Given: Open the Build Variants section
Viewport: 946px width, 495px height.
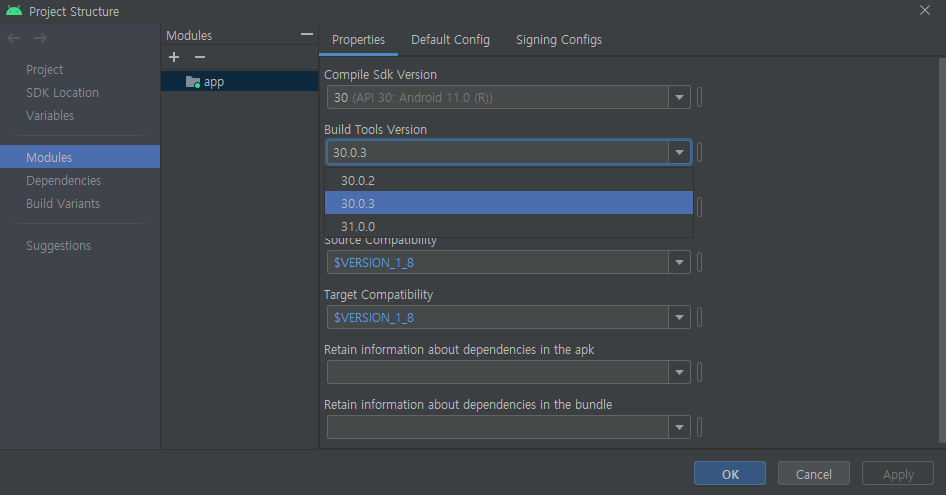Looking at the screenshot, I should click(63, 203).
